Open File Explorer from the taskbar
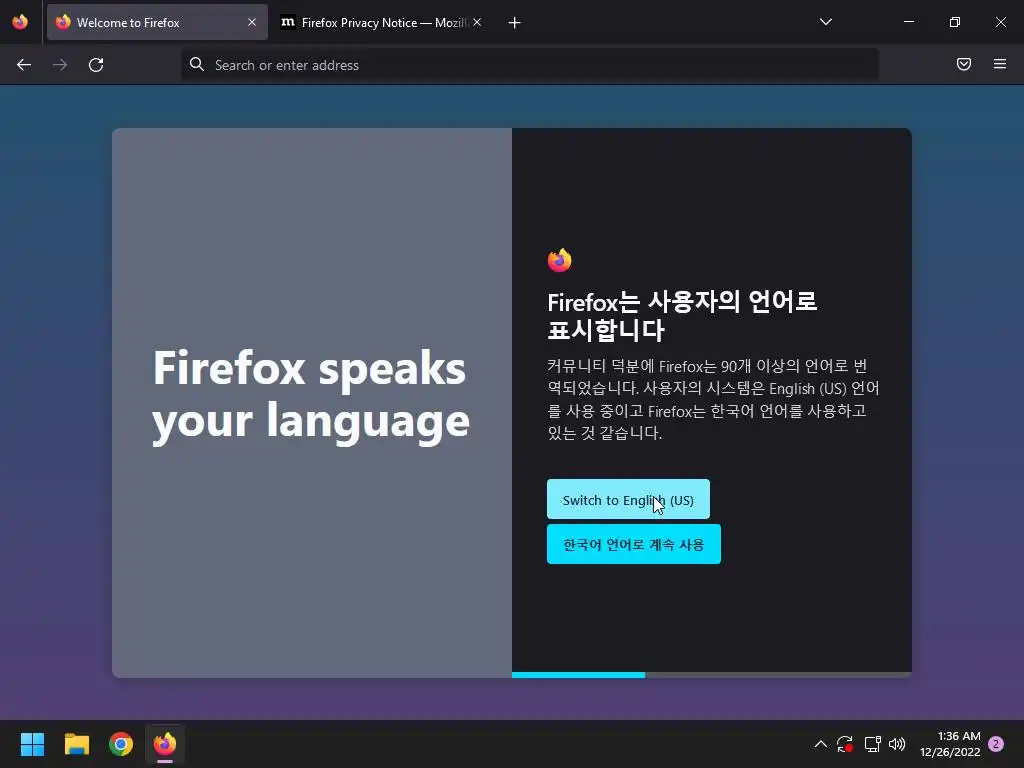This screenshot has width=1024, height=768. [x=76, y=744]
